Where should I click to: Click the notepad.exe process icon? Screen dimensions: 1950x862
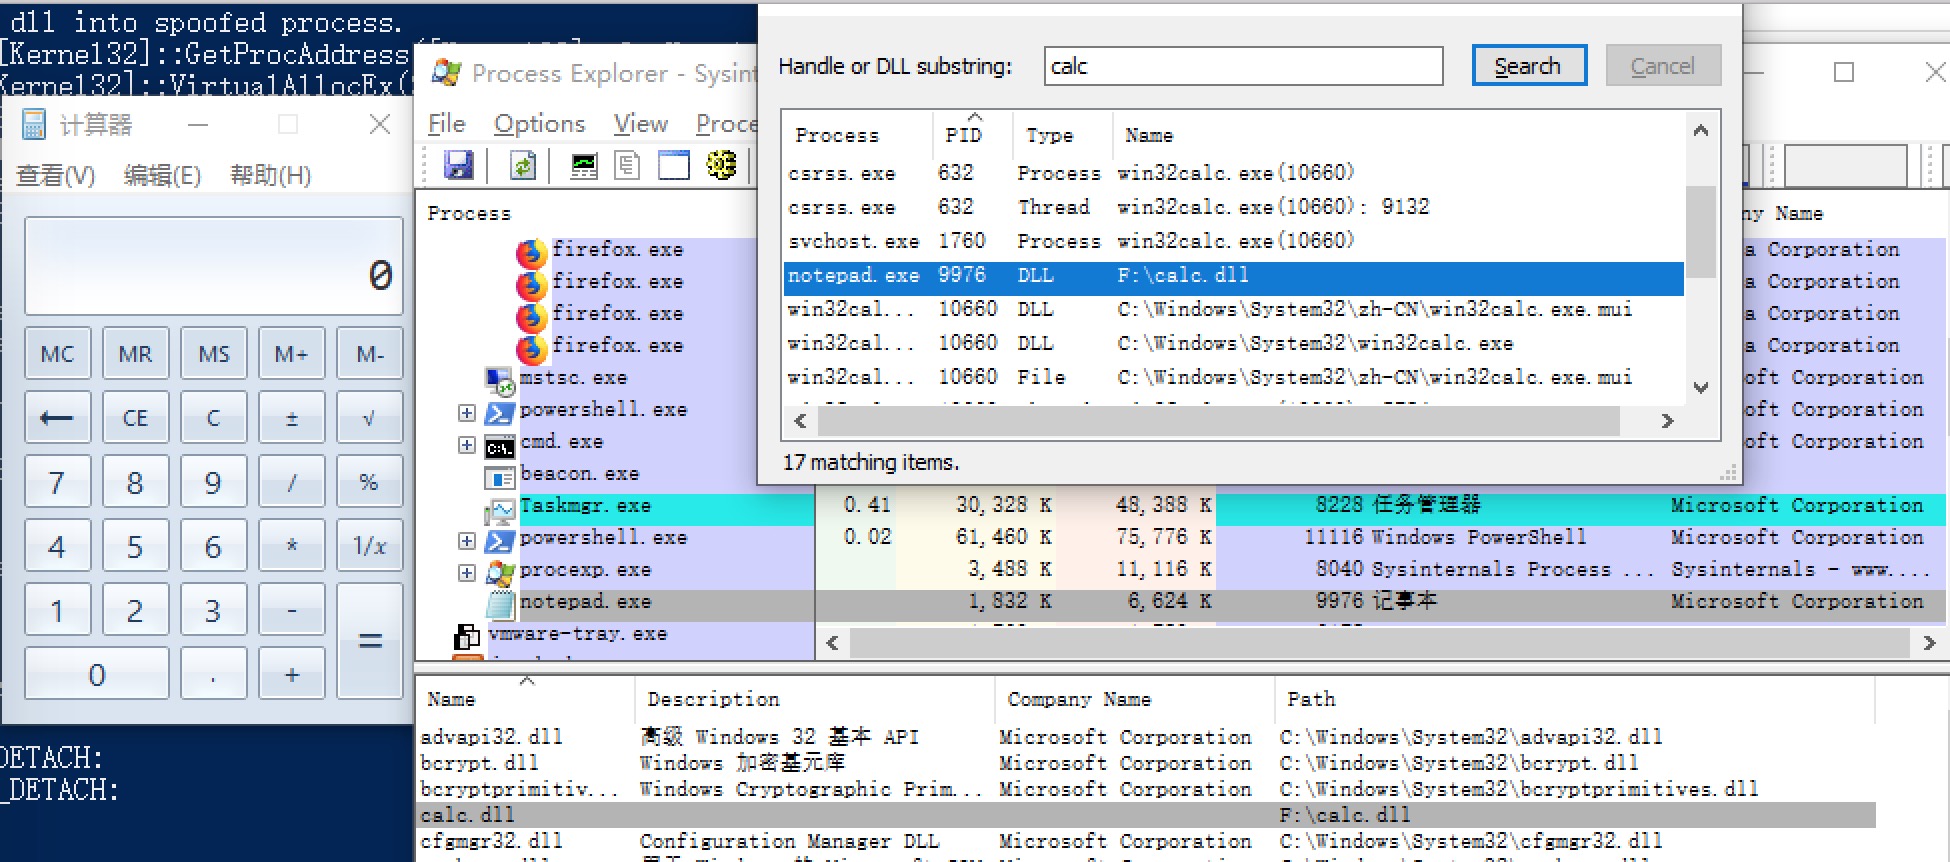499,604
